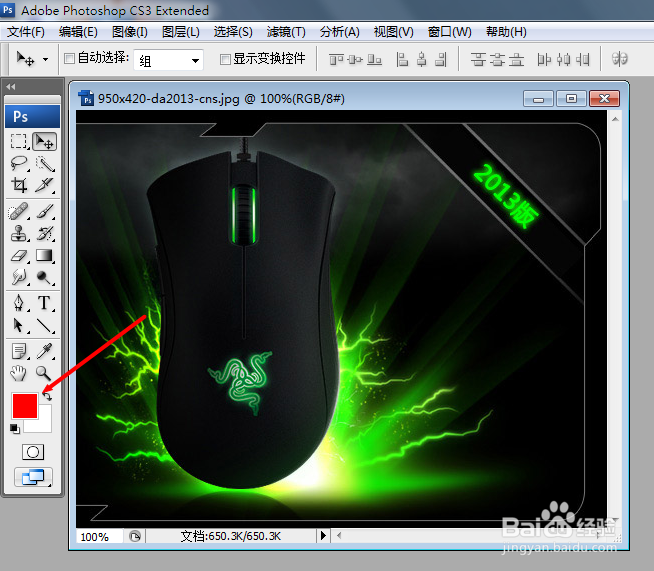
Task: Select the Notes tool
Action: 19,351
